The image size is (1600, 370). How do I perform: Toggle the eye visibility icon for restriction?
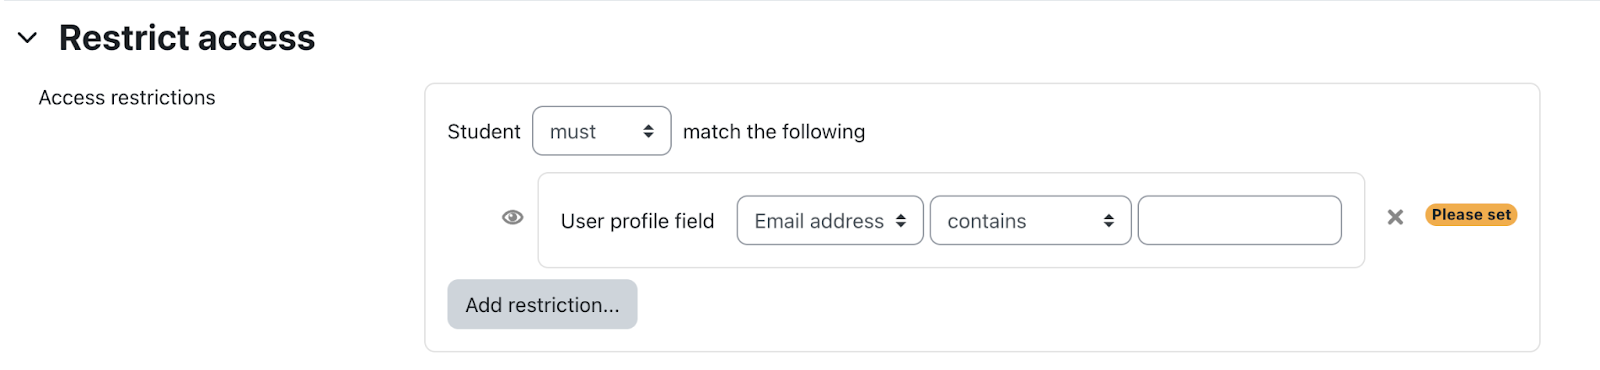(512, 217)
